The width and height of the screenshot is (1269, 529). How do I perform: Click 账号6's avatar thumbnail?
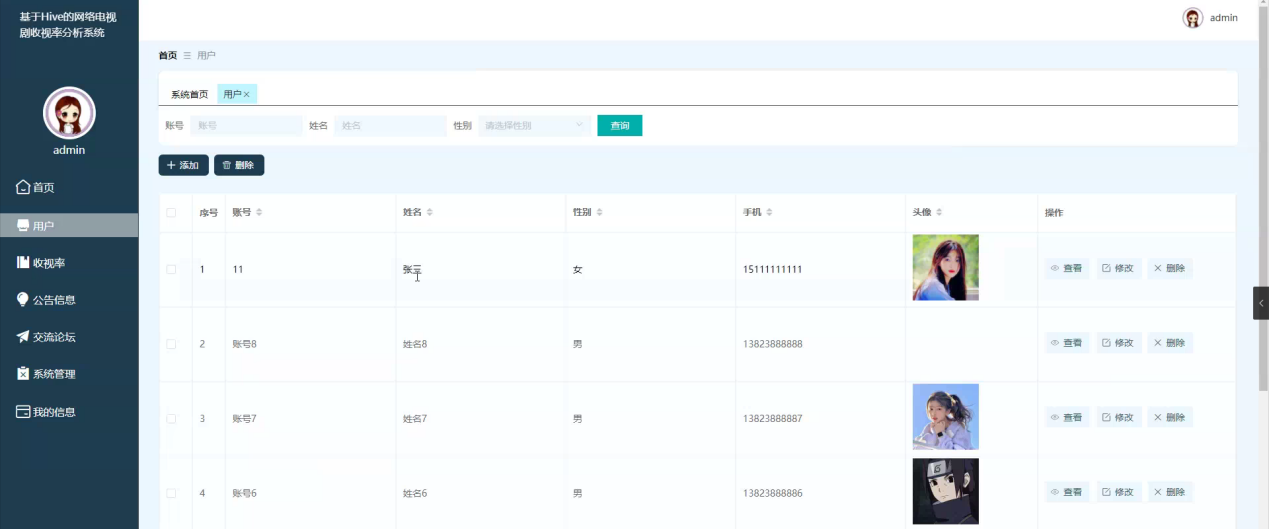click(945, 492)
